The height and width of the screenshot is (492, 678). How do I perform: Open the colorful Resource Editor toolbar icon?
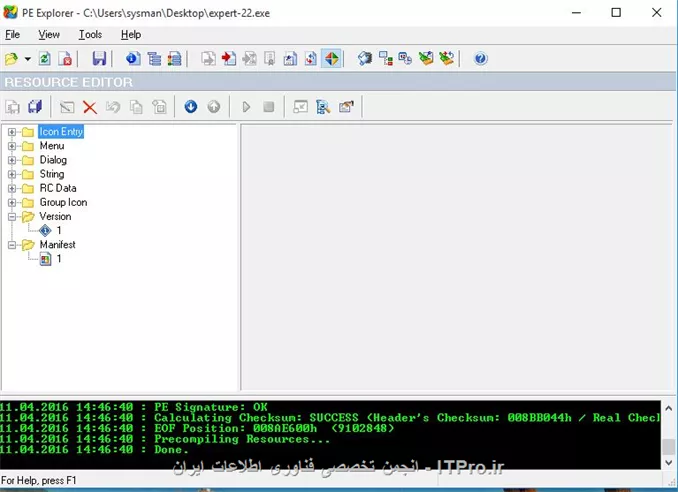pyautogui.click(x=332, y=58)
